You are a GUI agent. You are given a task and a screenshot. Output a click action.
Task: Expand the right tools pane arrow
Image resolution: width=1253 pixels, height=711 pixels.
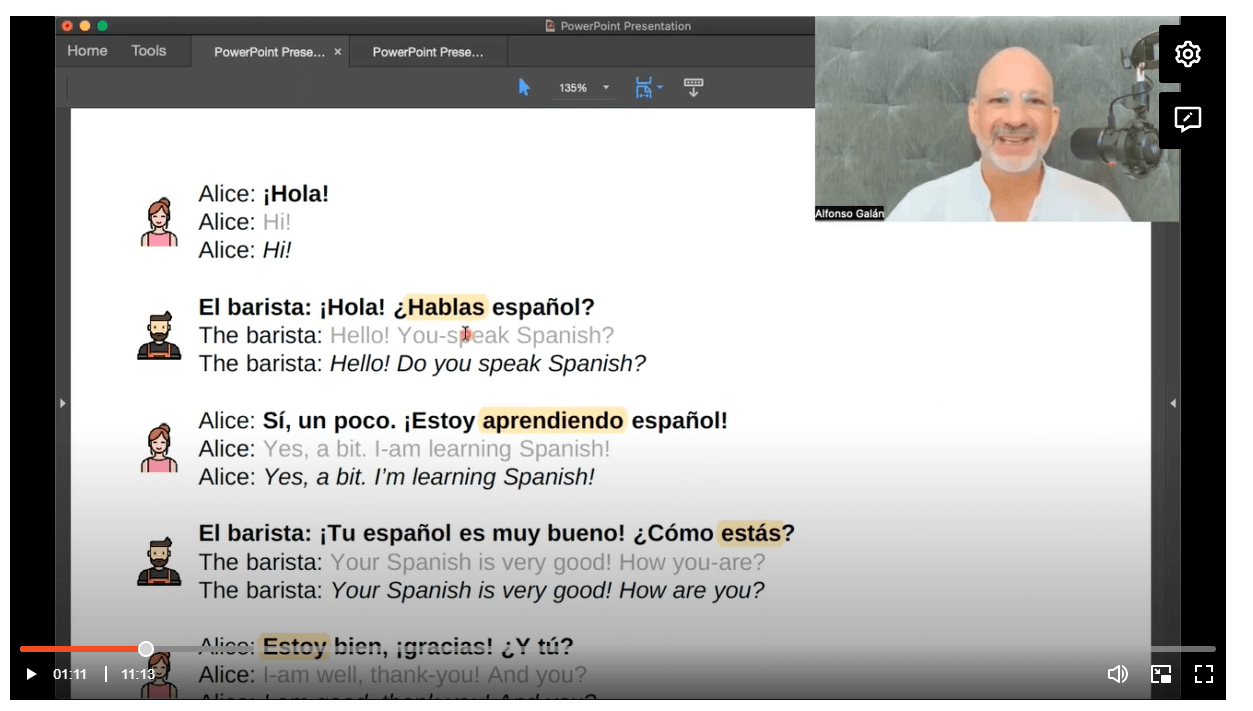(1172, 403)
